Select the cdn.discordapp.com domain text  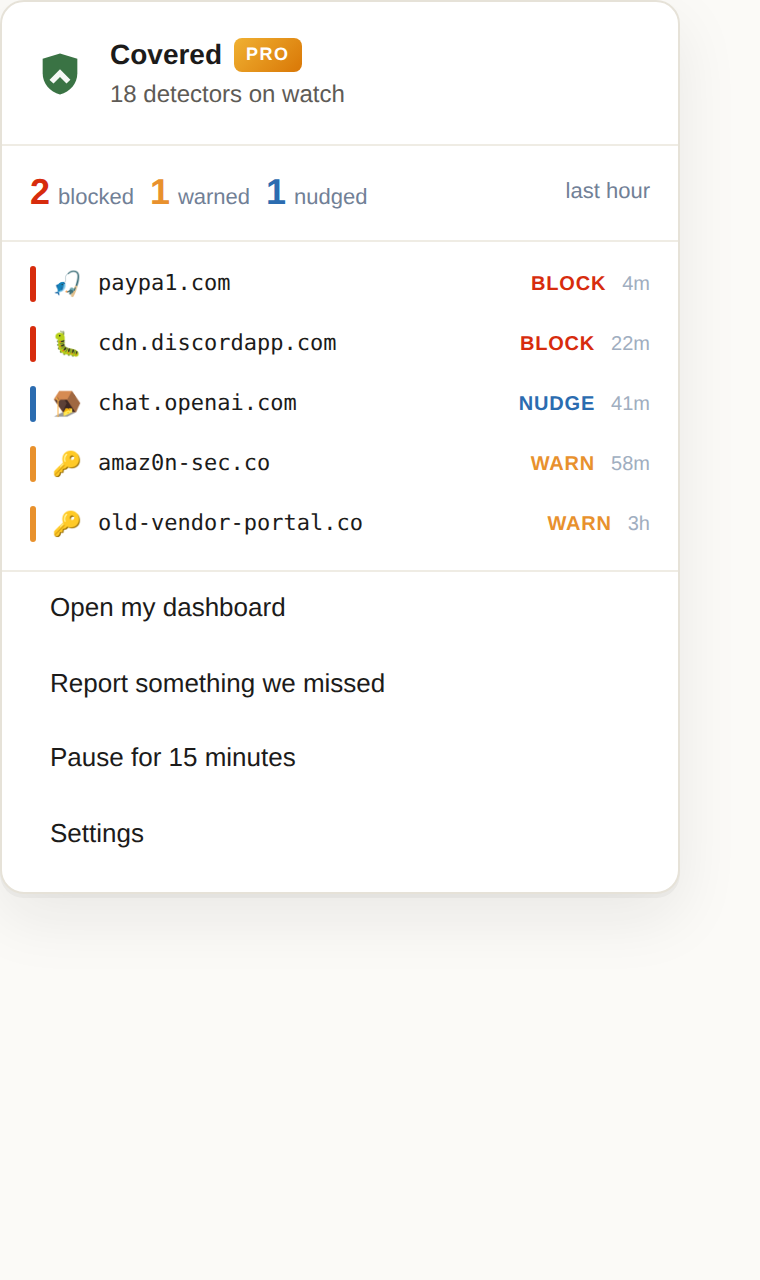coord(217,343)
